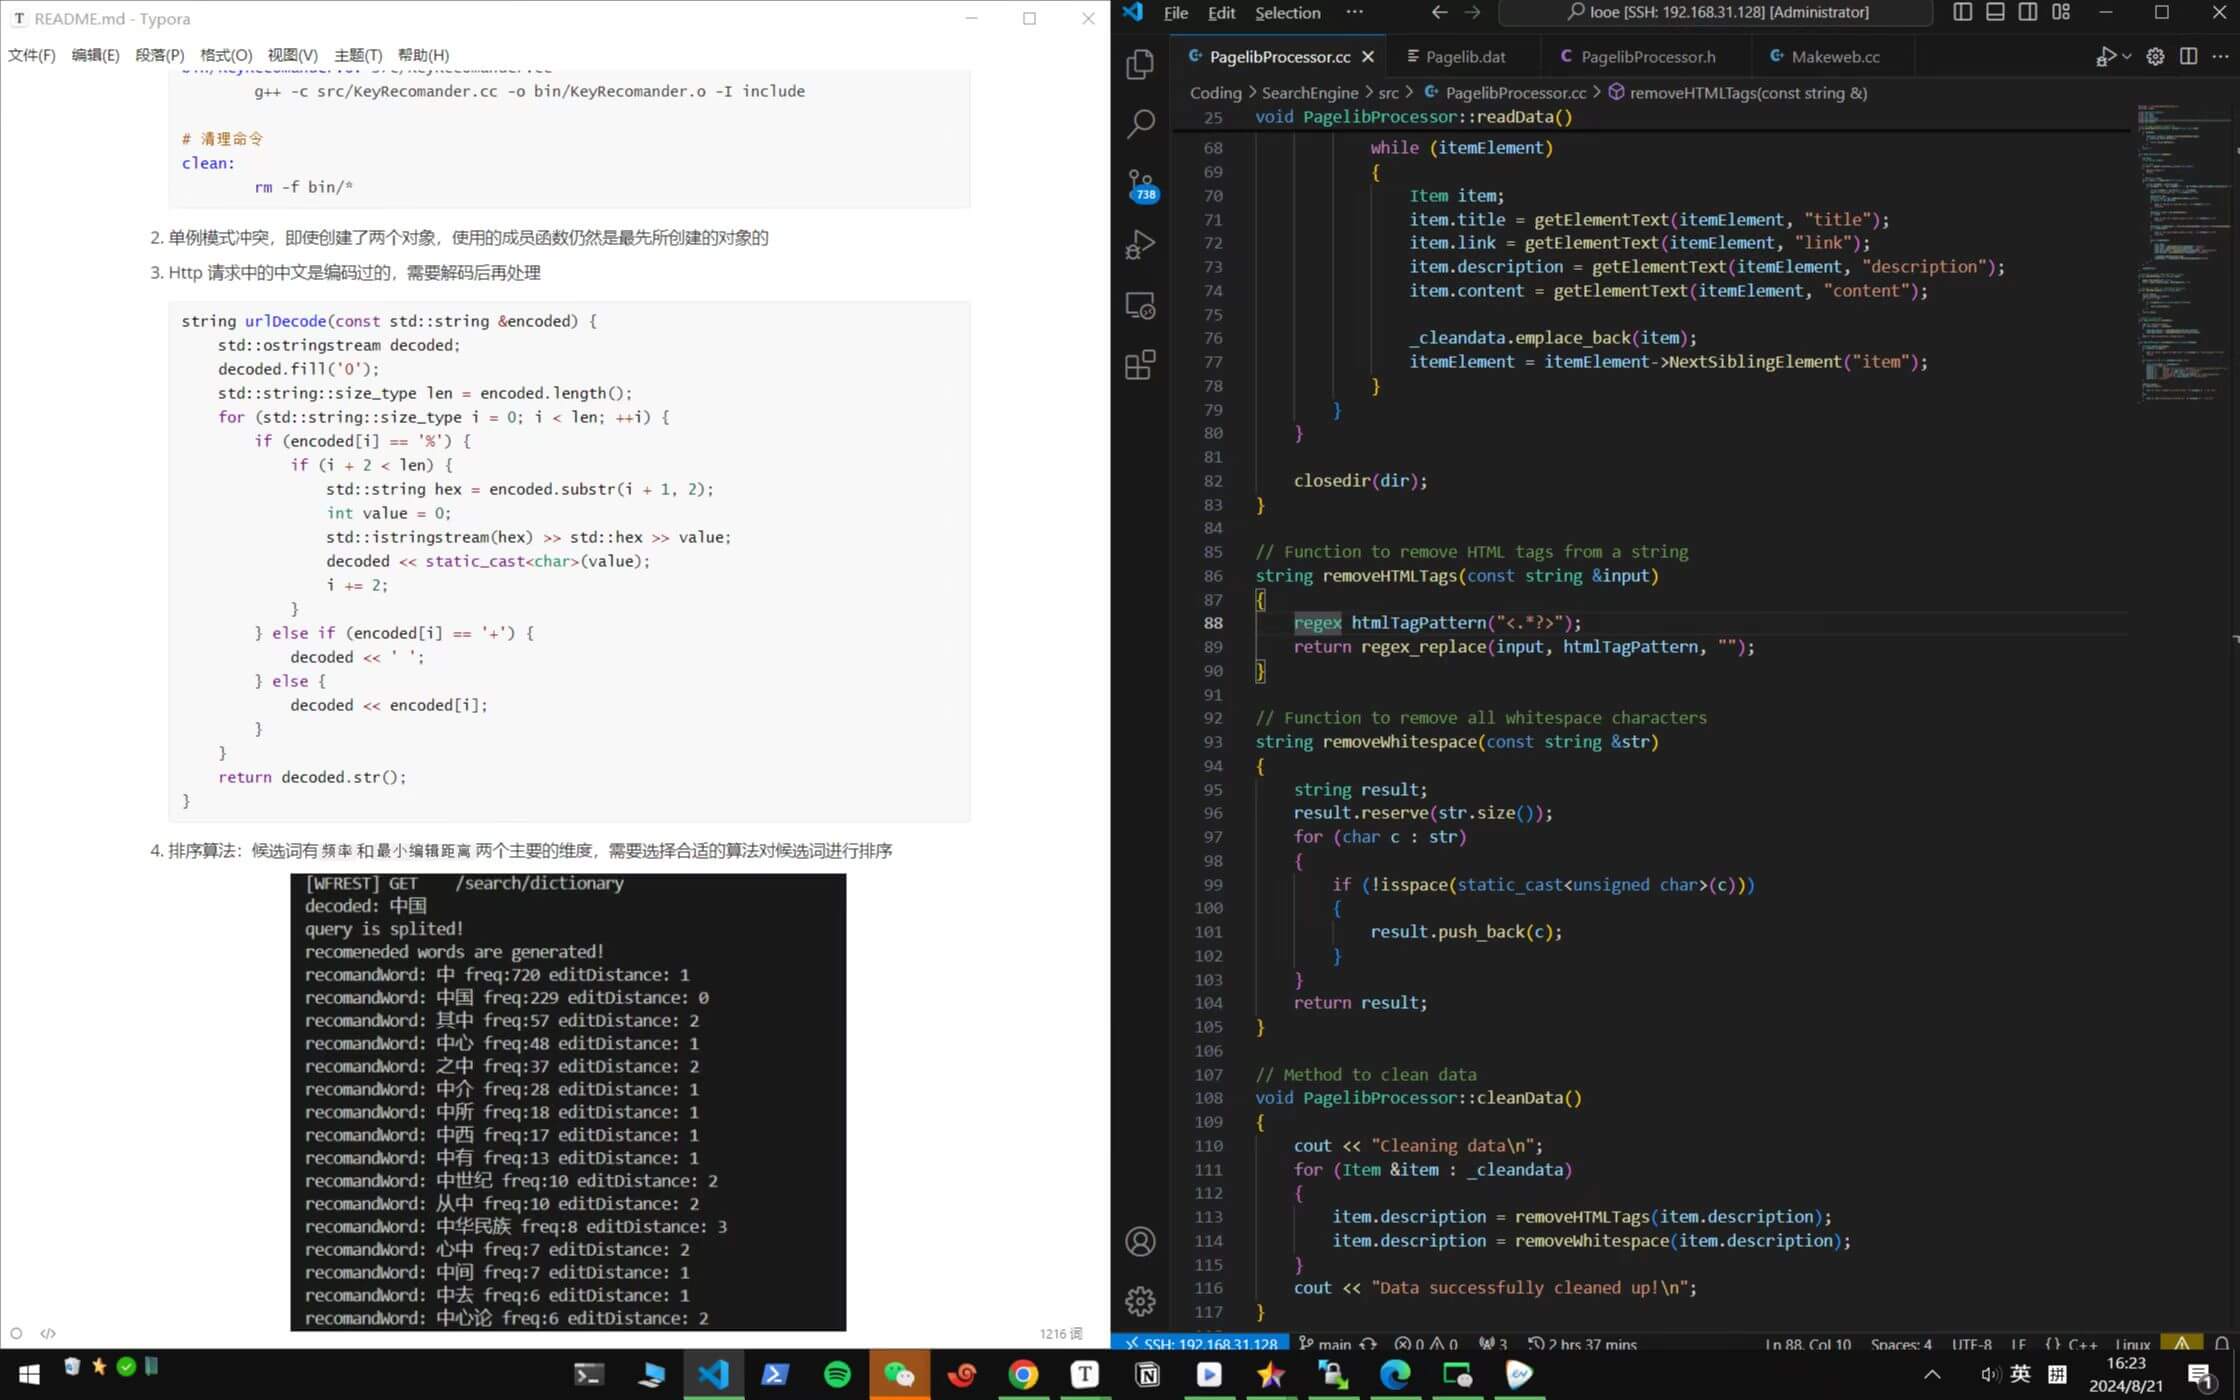Click the VS Code command center search box
This screenshot has width=2240, height=1400.
pos(1716,12)
